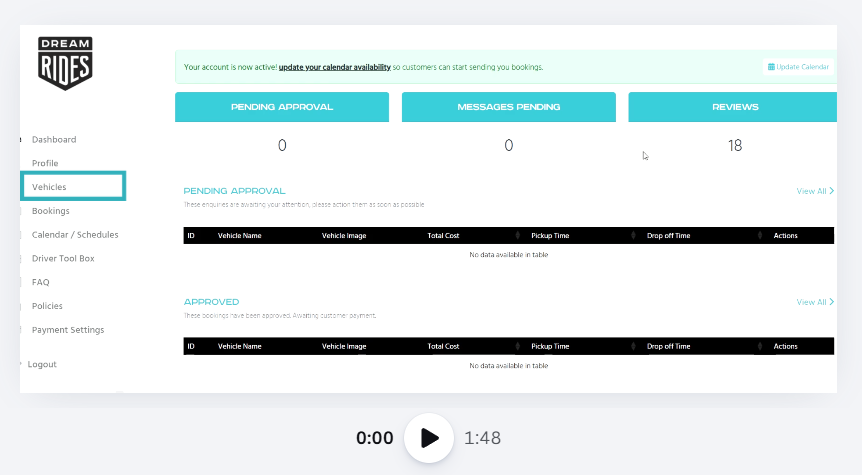Open the update your calendar availability link
This screenshot has height=475, width=862.
(x=334, y=67)
